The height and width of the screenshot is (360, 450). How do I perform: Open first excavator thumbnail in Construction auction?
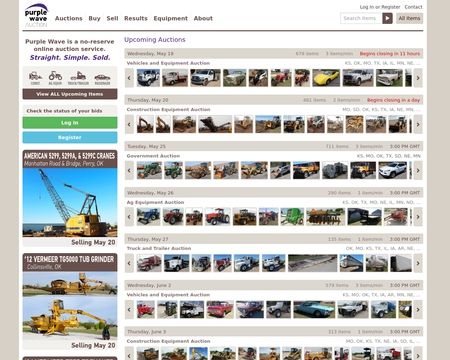click(145, 124)
